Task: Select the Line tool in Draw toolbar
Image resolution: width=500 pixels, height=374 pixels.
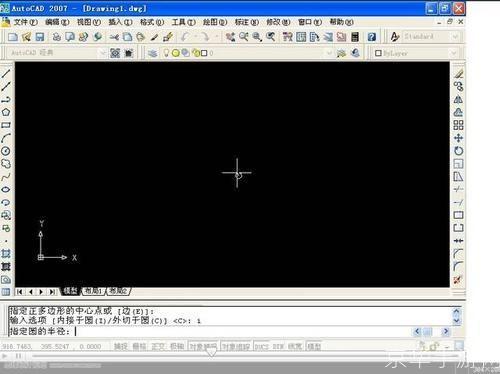Action: coord(6,73)
